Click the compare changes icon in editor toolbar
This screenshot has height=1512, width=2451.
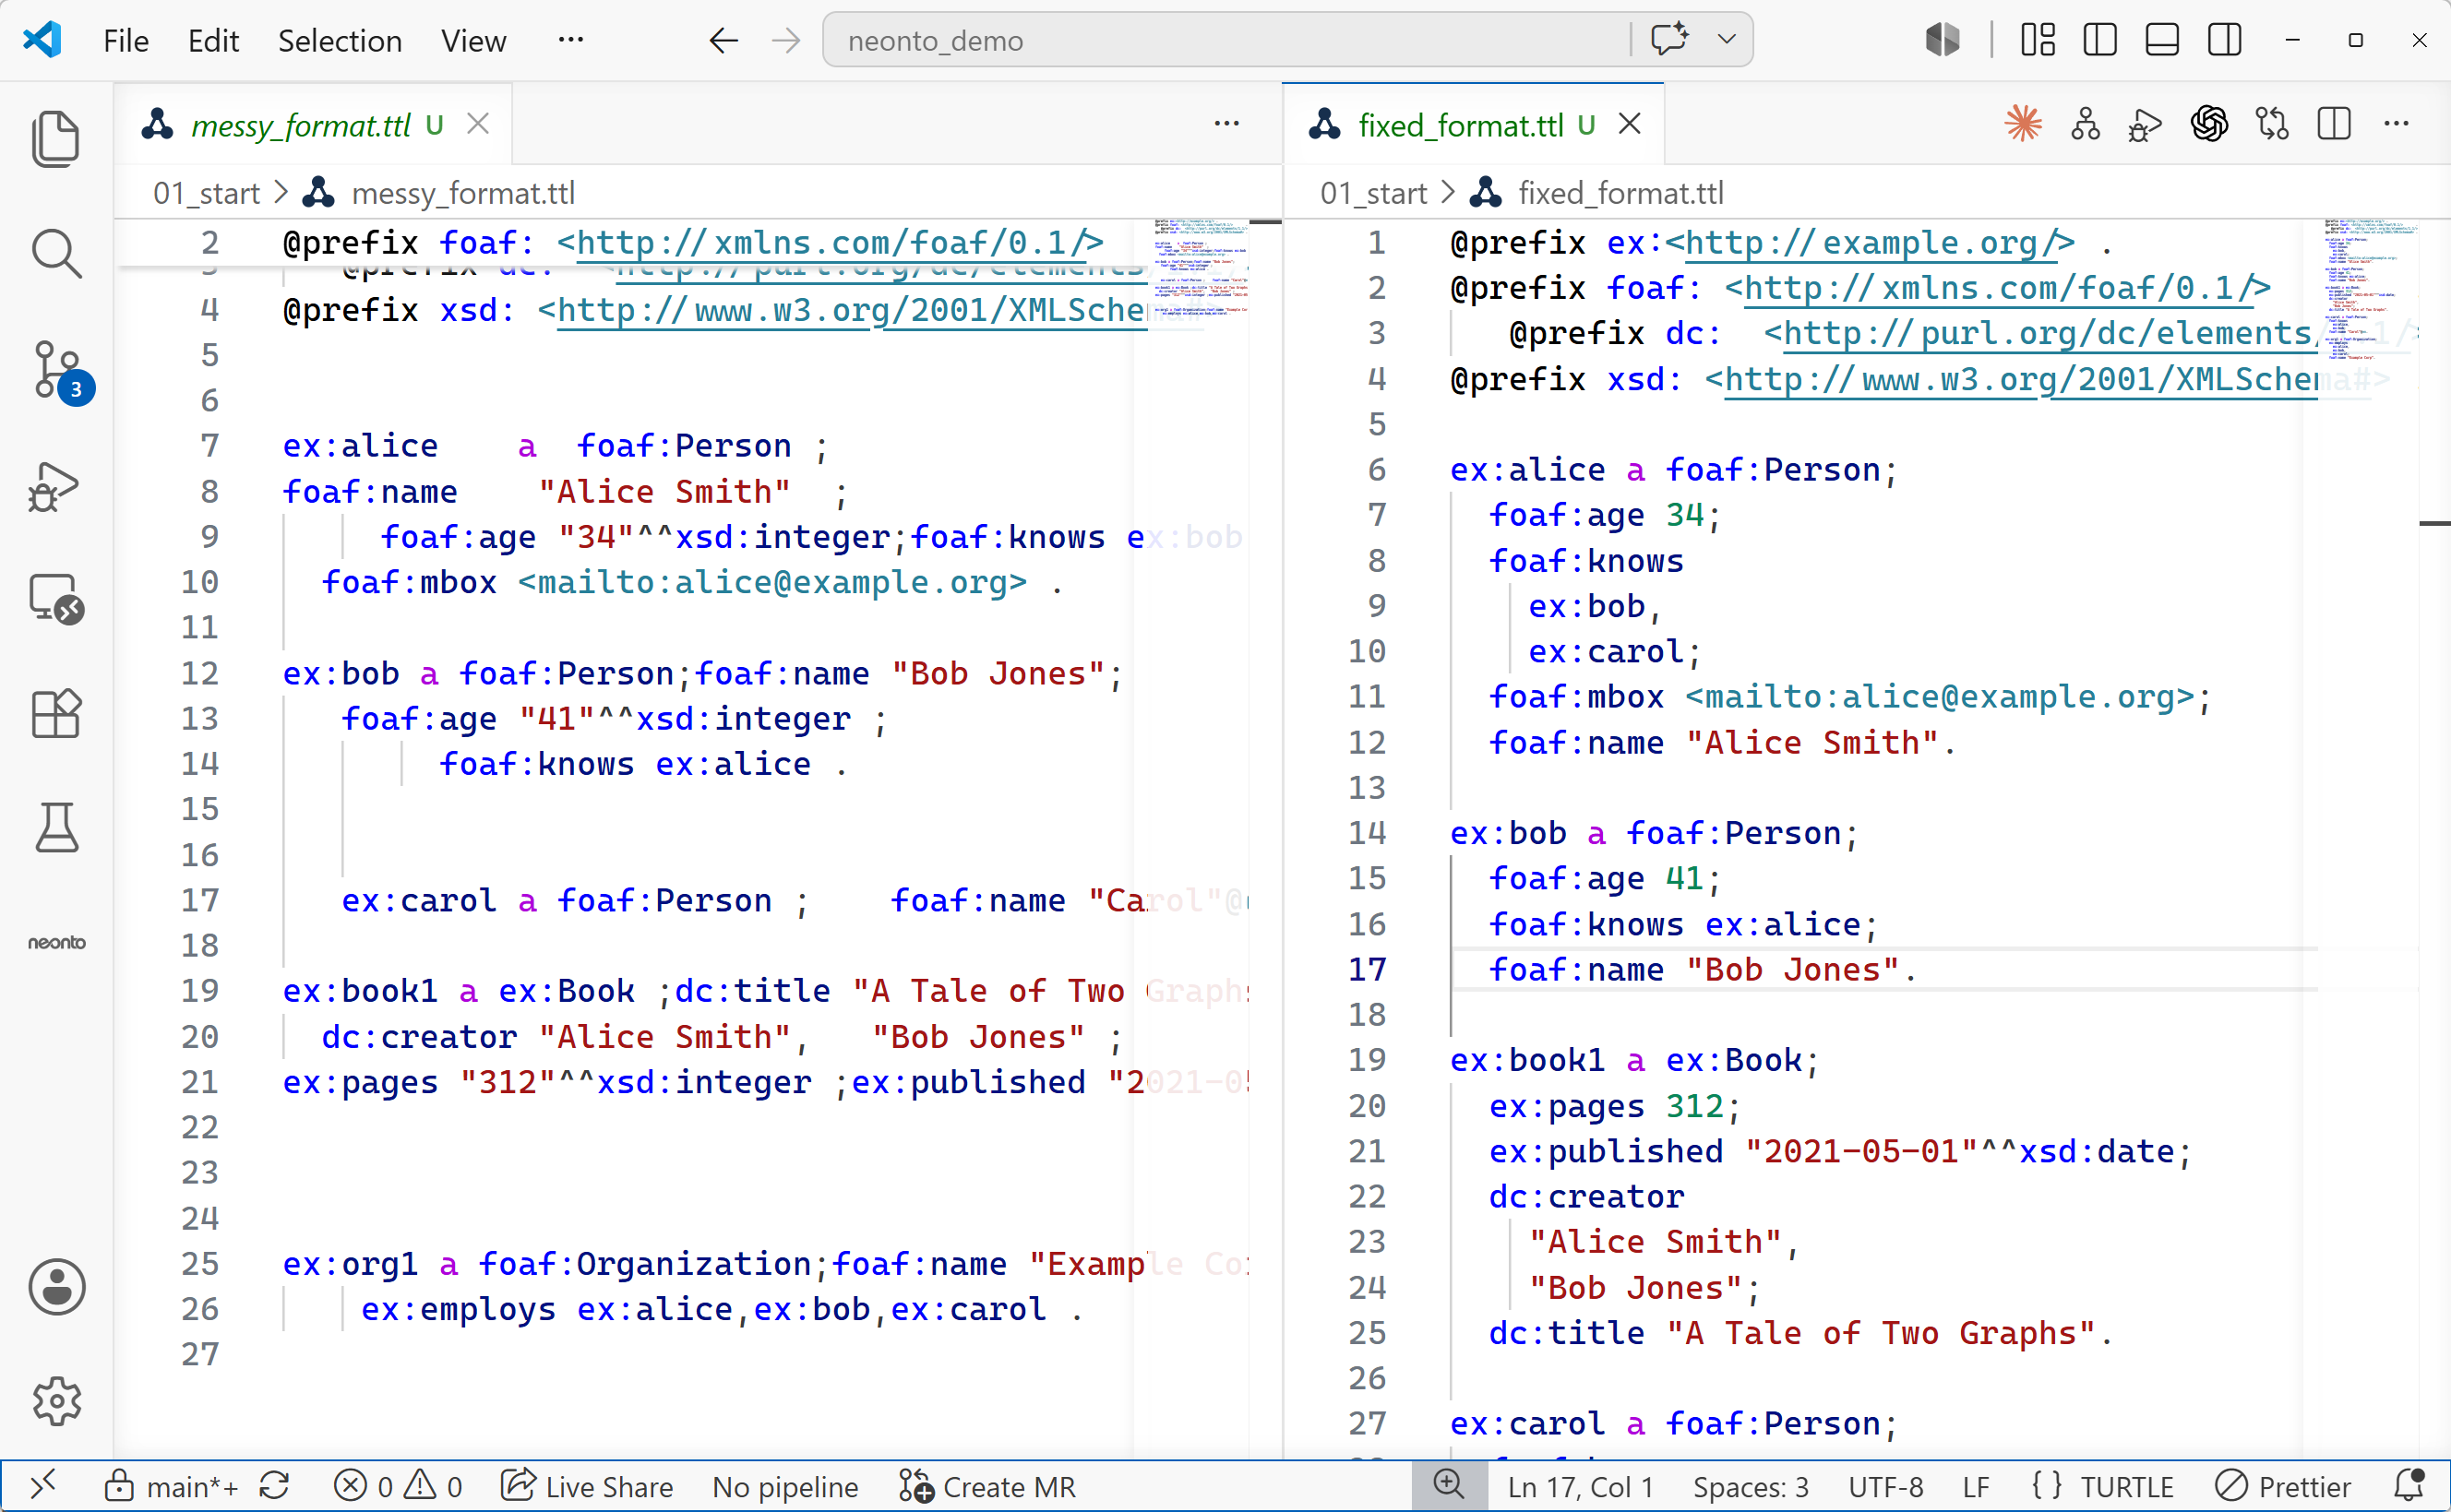2272,124
